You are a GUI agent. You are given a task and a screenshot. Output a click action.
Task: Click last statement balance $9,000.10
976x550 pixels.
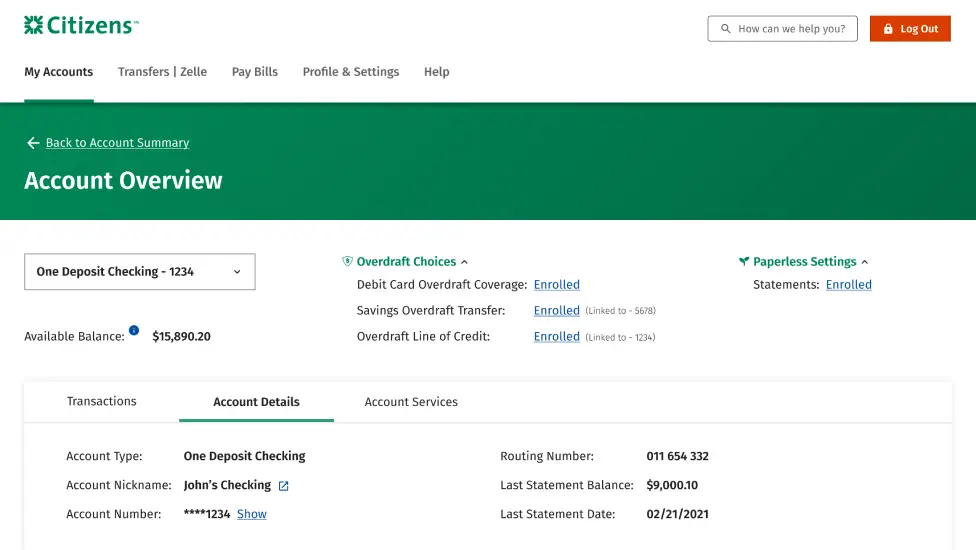(x=672, y=485)
